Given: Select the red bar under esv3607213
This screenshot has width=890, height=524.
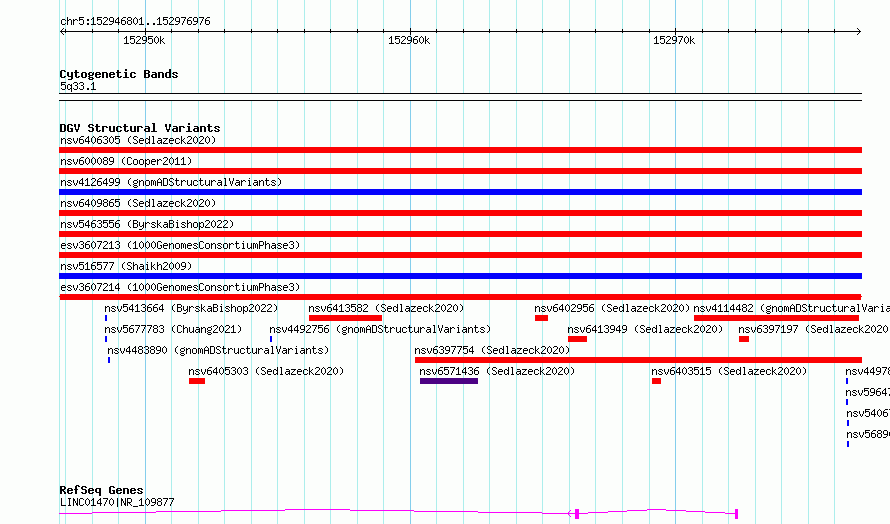Looking at the screenshot, I should (x=460, y=255).
